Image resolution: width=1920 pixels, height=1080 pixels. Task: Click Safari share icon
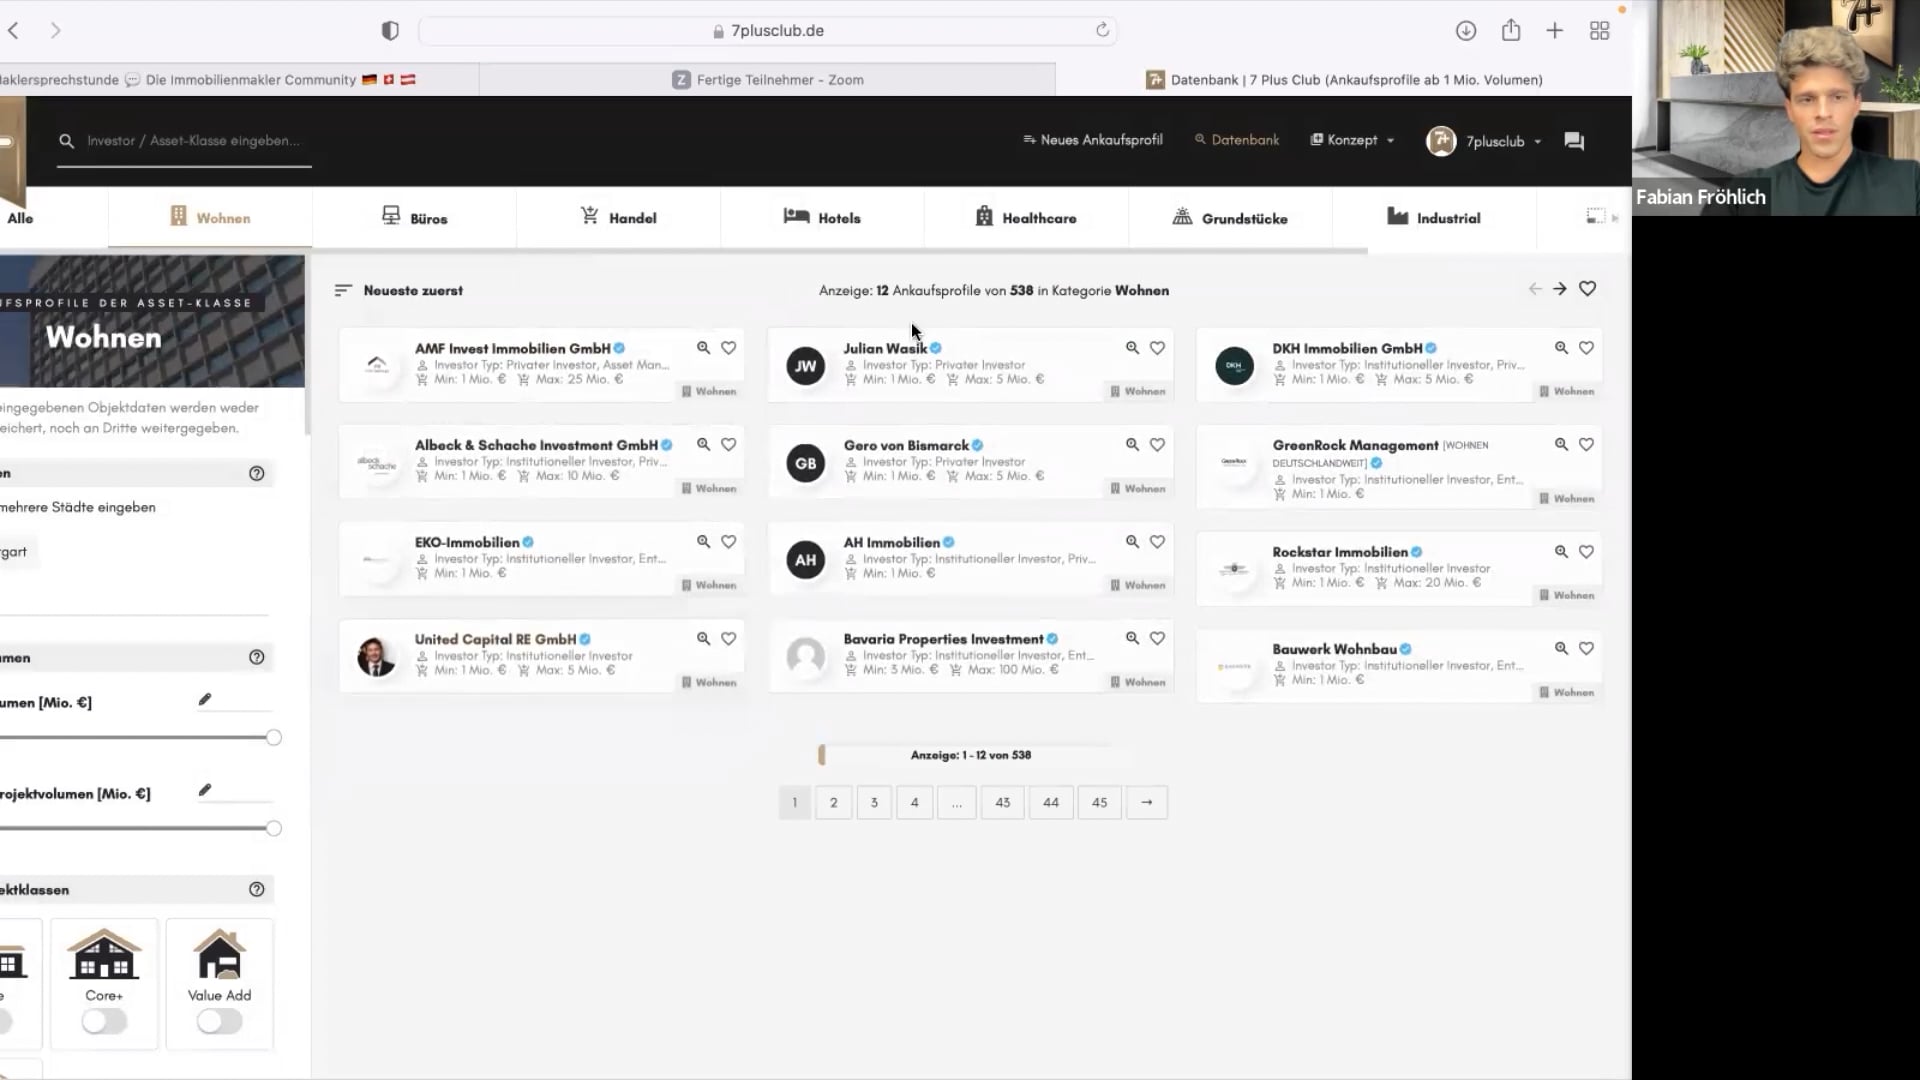click(x=1511, y=30)
